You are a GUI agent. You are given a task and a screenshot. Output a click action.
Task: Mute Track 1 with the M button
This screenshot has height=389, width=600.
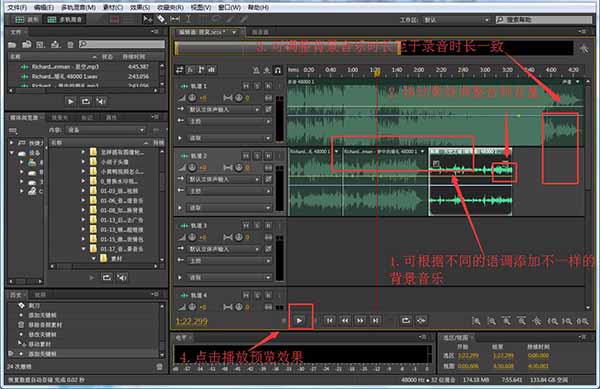[246, 86]
